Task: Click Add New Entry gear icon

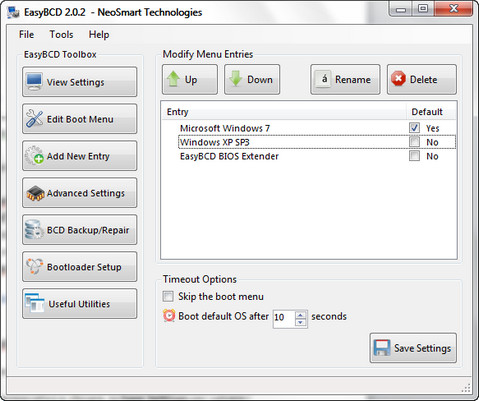Action: [34, 155]
